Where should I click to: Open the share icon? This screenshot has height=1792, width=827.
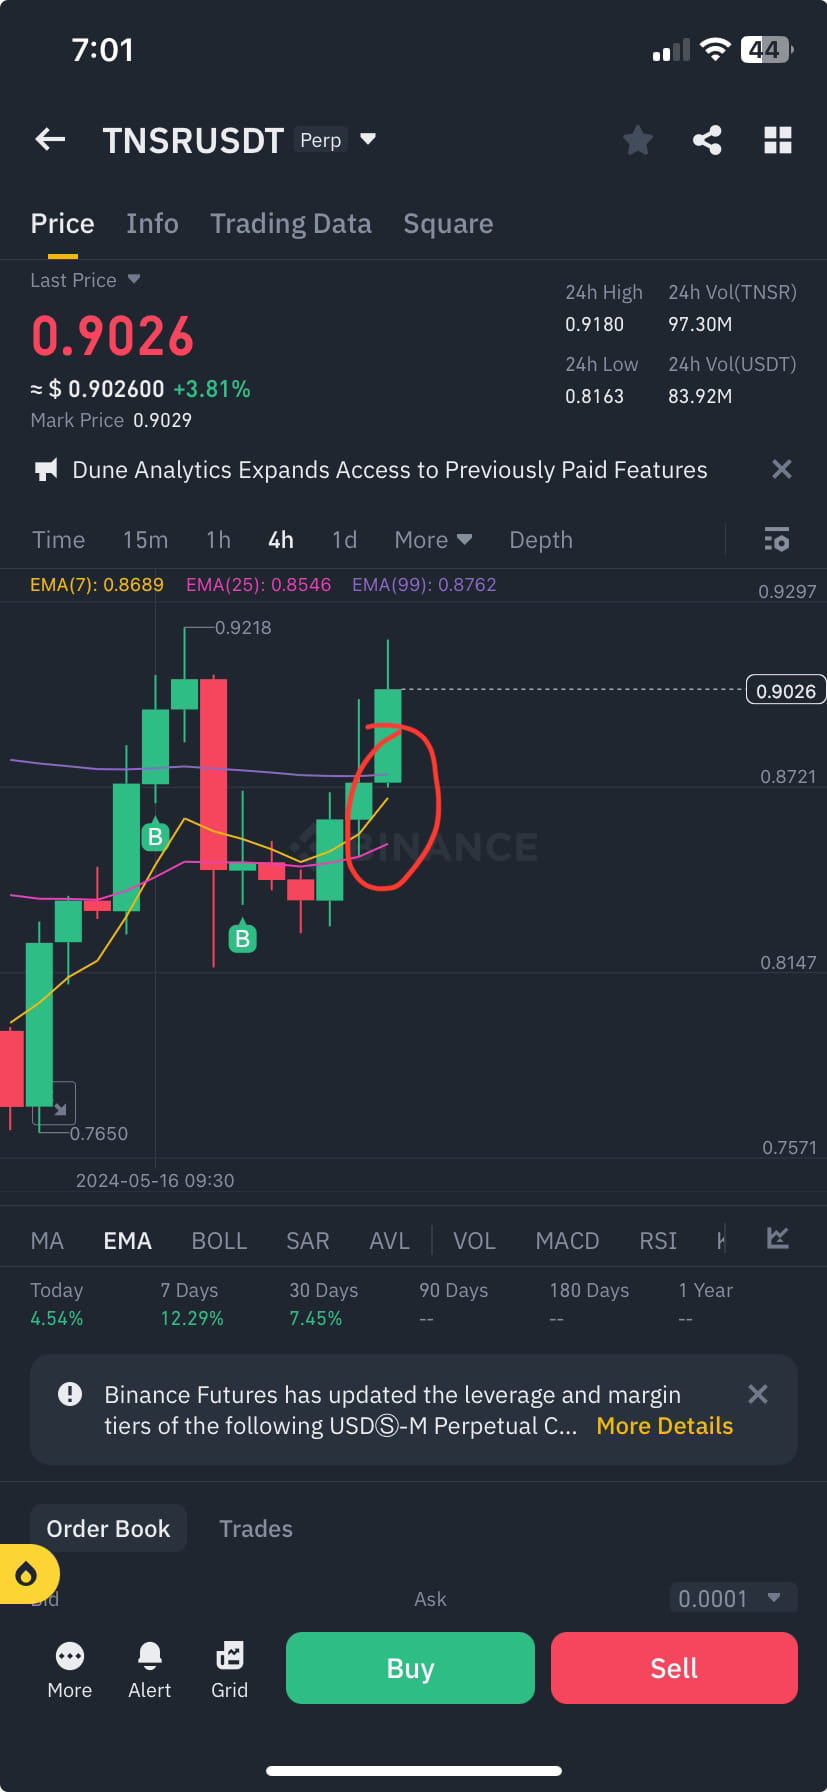[707, 140]
